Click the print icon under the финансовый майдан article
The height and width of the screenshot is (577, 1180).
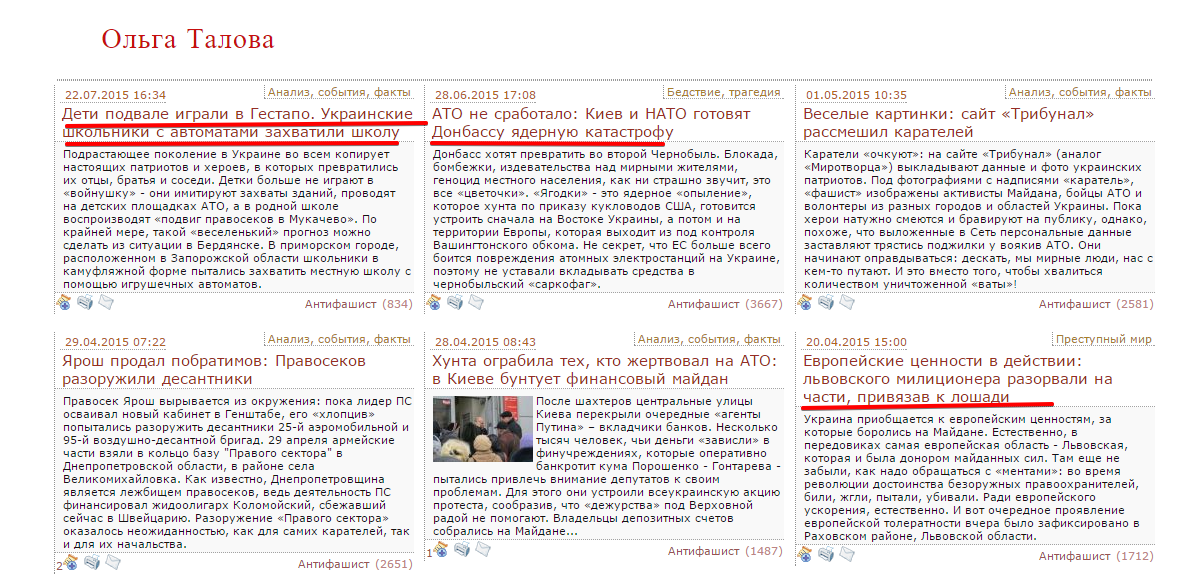463,549
